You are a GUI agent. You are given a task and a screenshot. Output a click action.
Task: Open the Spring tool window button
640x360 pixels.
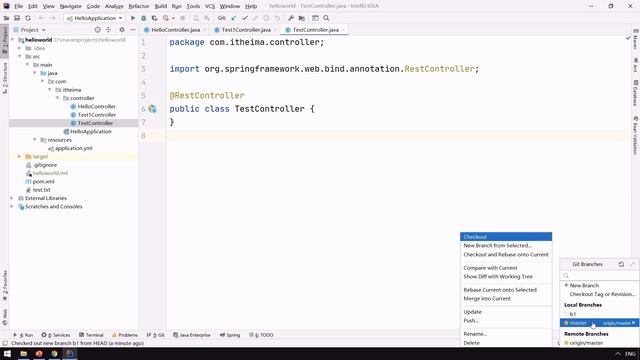[x=230, y=335]
